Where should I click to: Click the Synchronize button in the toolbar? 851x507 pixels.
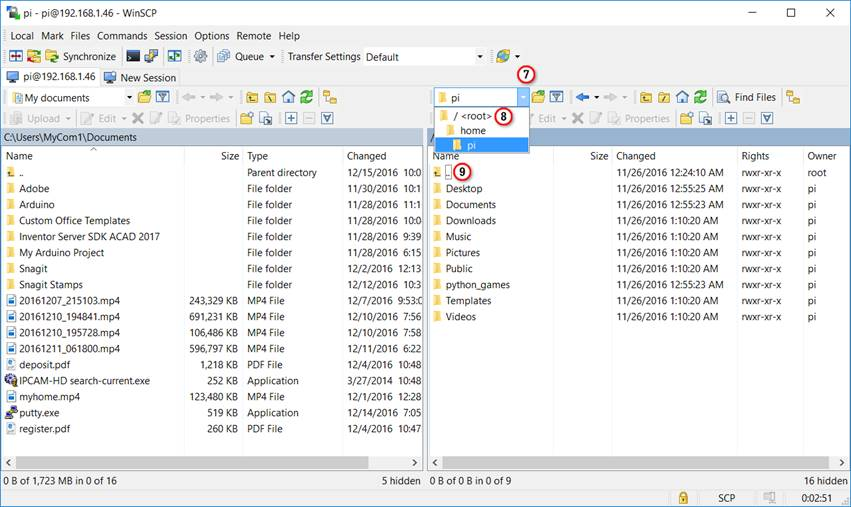click(x=81, y=56)
